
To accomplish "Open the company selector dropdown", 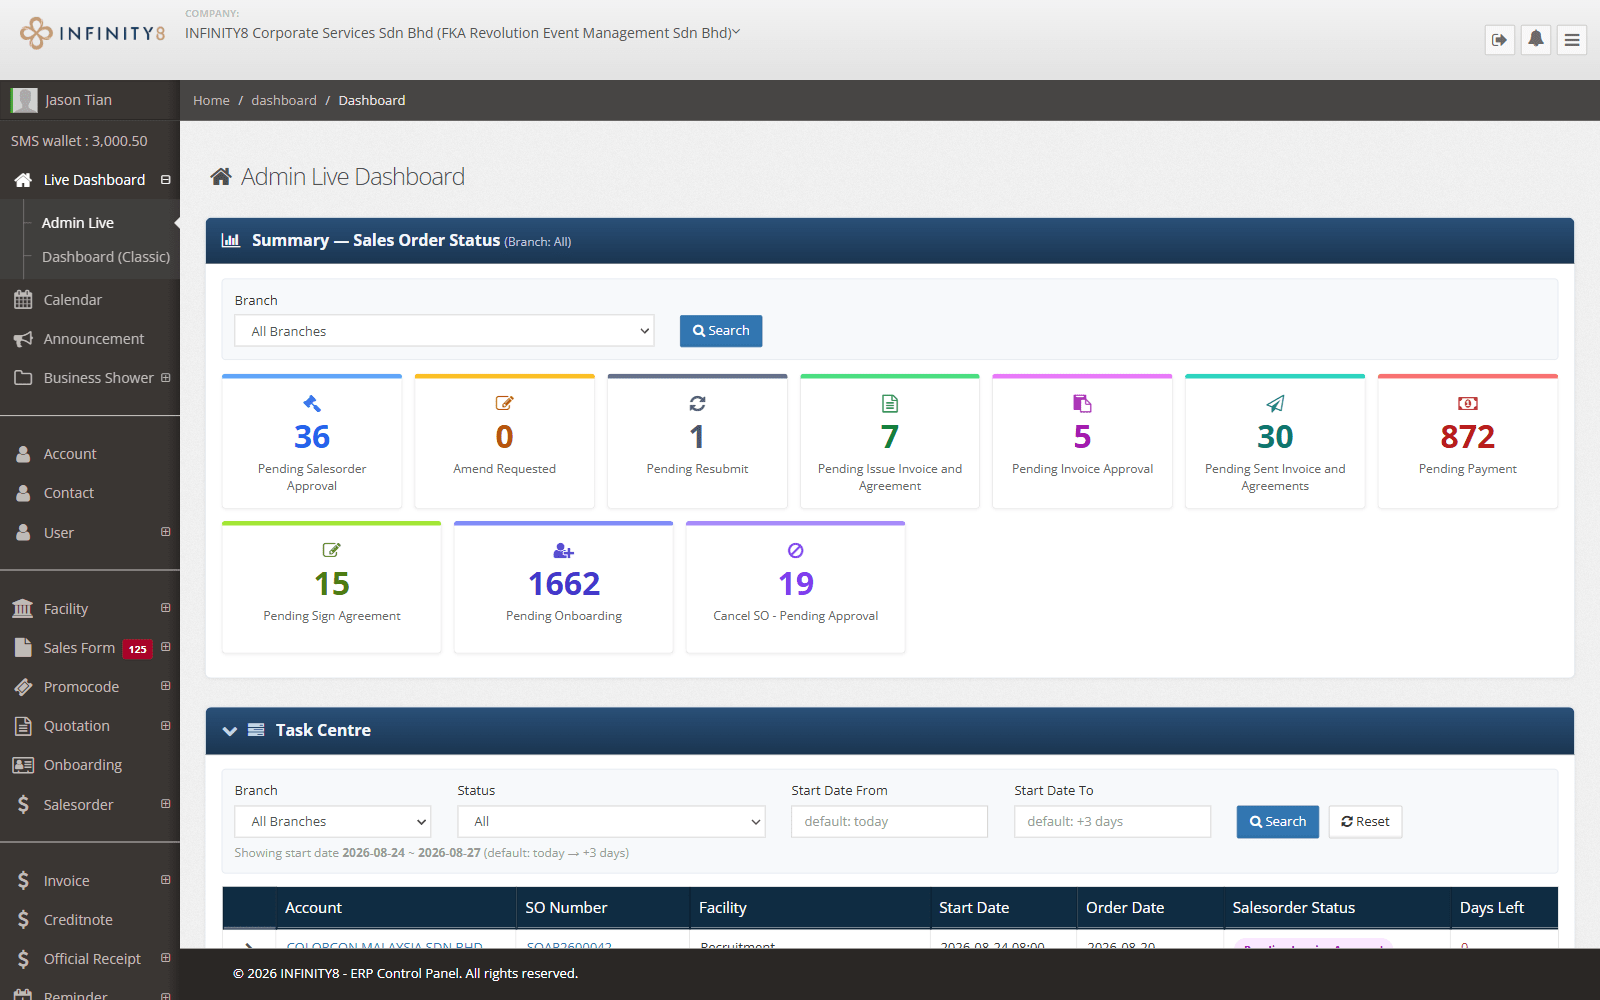I will pos(462,33).
